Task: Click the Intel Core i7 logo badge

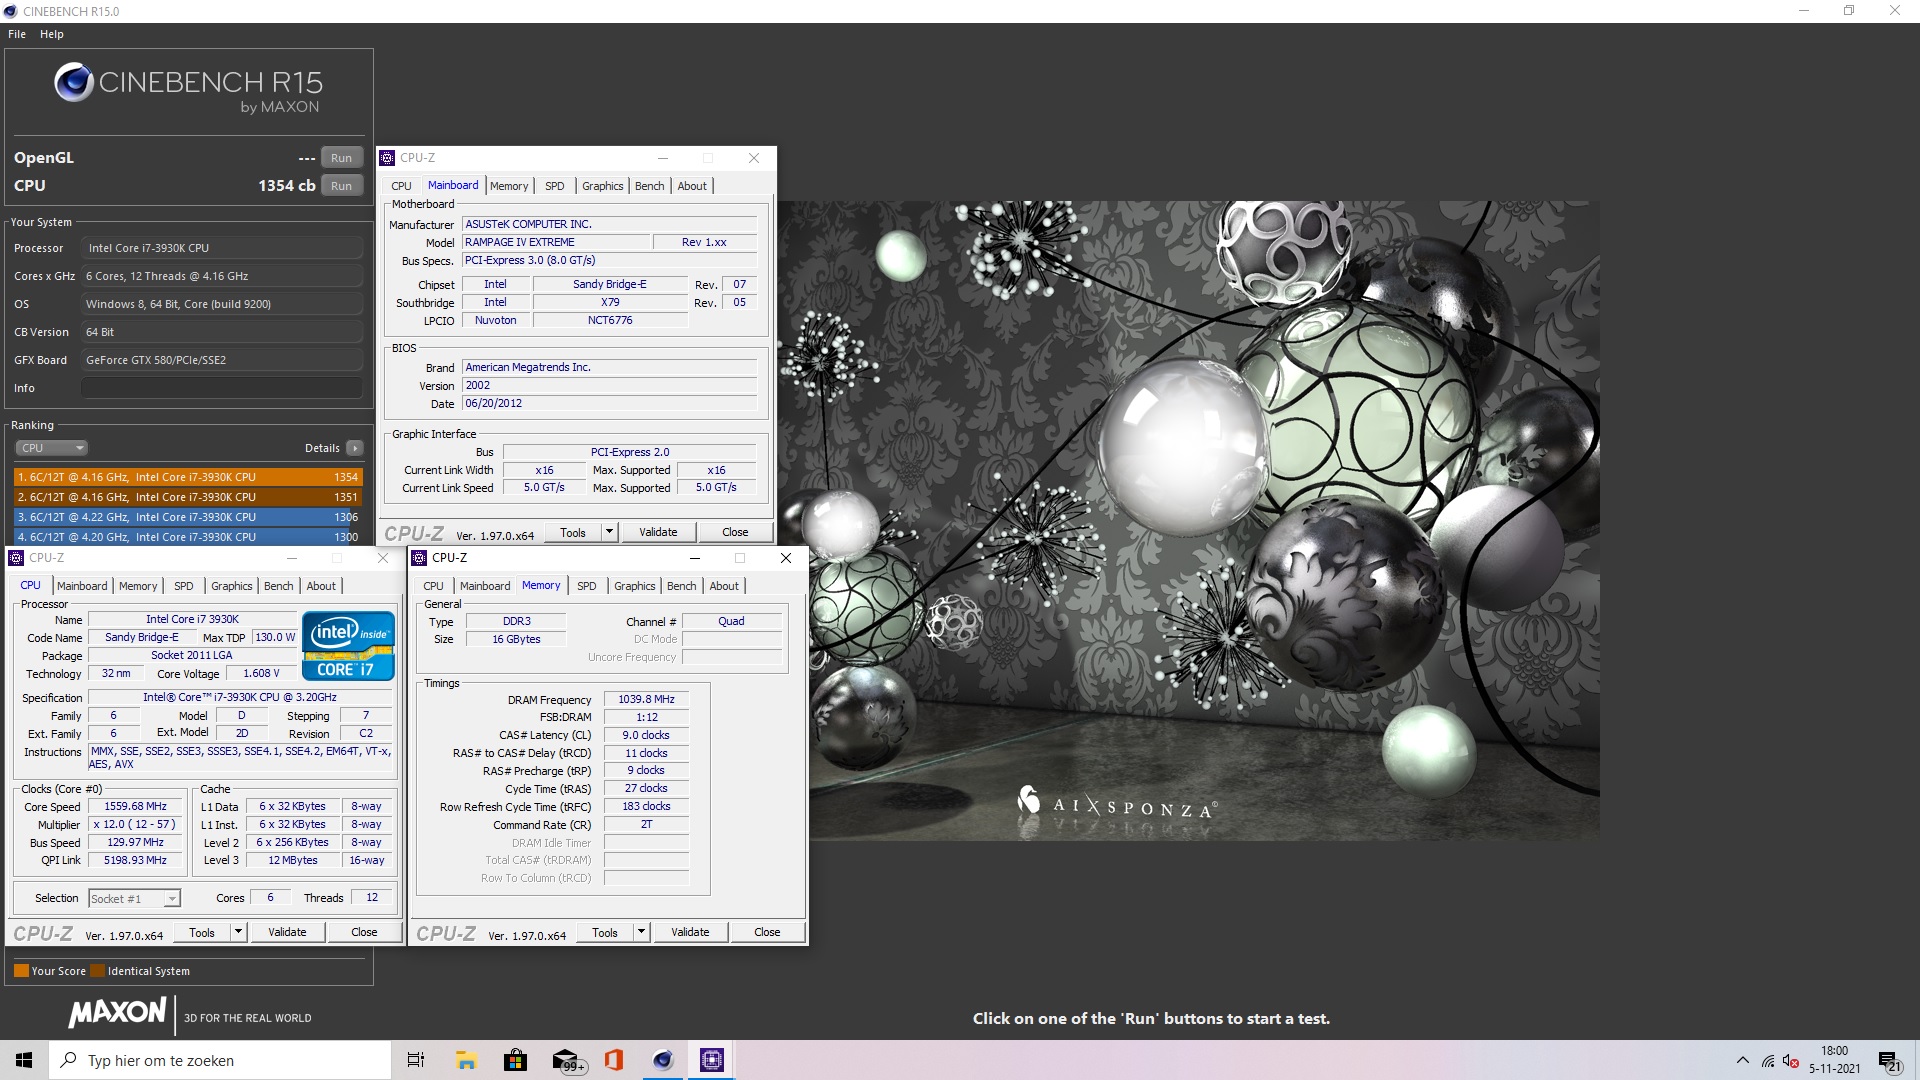Action: coord(348,646)
